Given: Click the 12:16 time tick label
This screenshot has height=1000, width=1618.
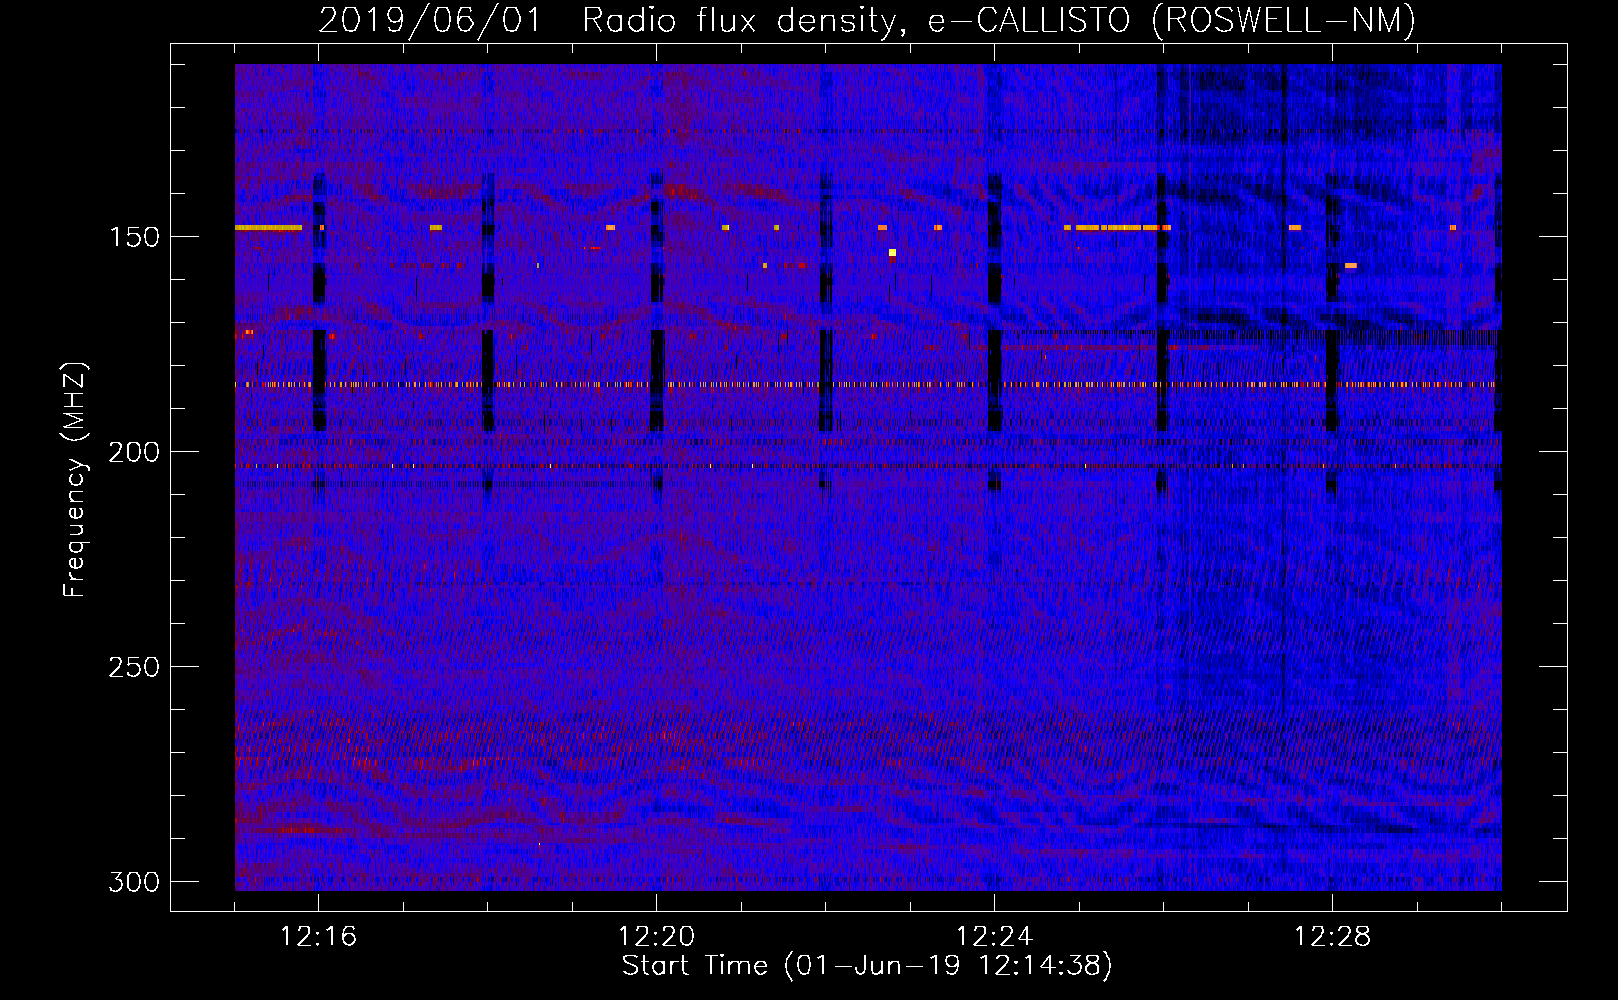Looking at the screenshot, I should point(319,937).
